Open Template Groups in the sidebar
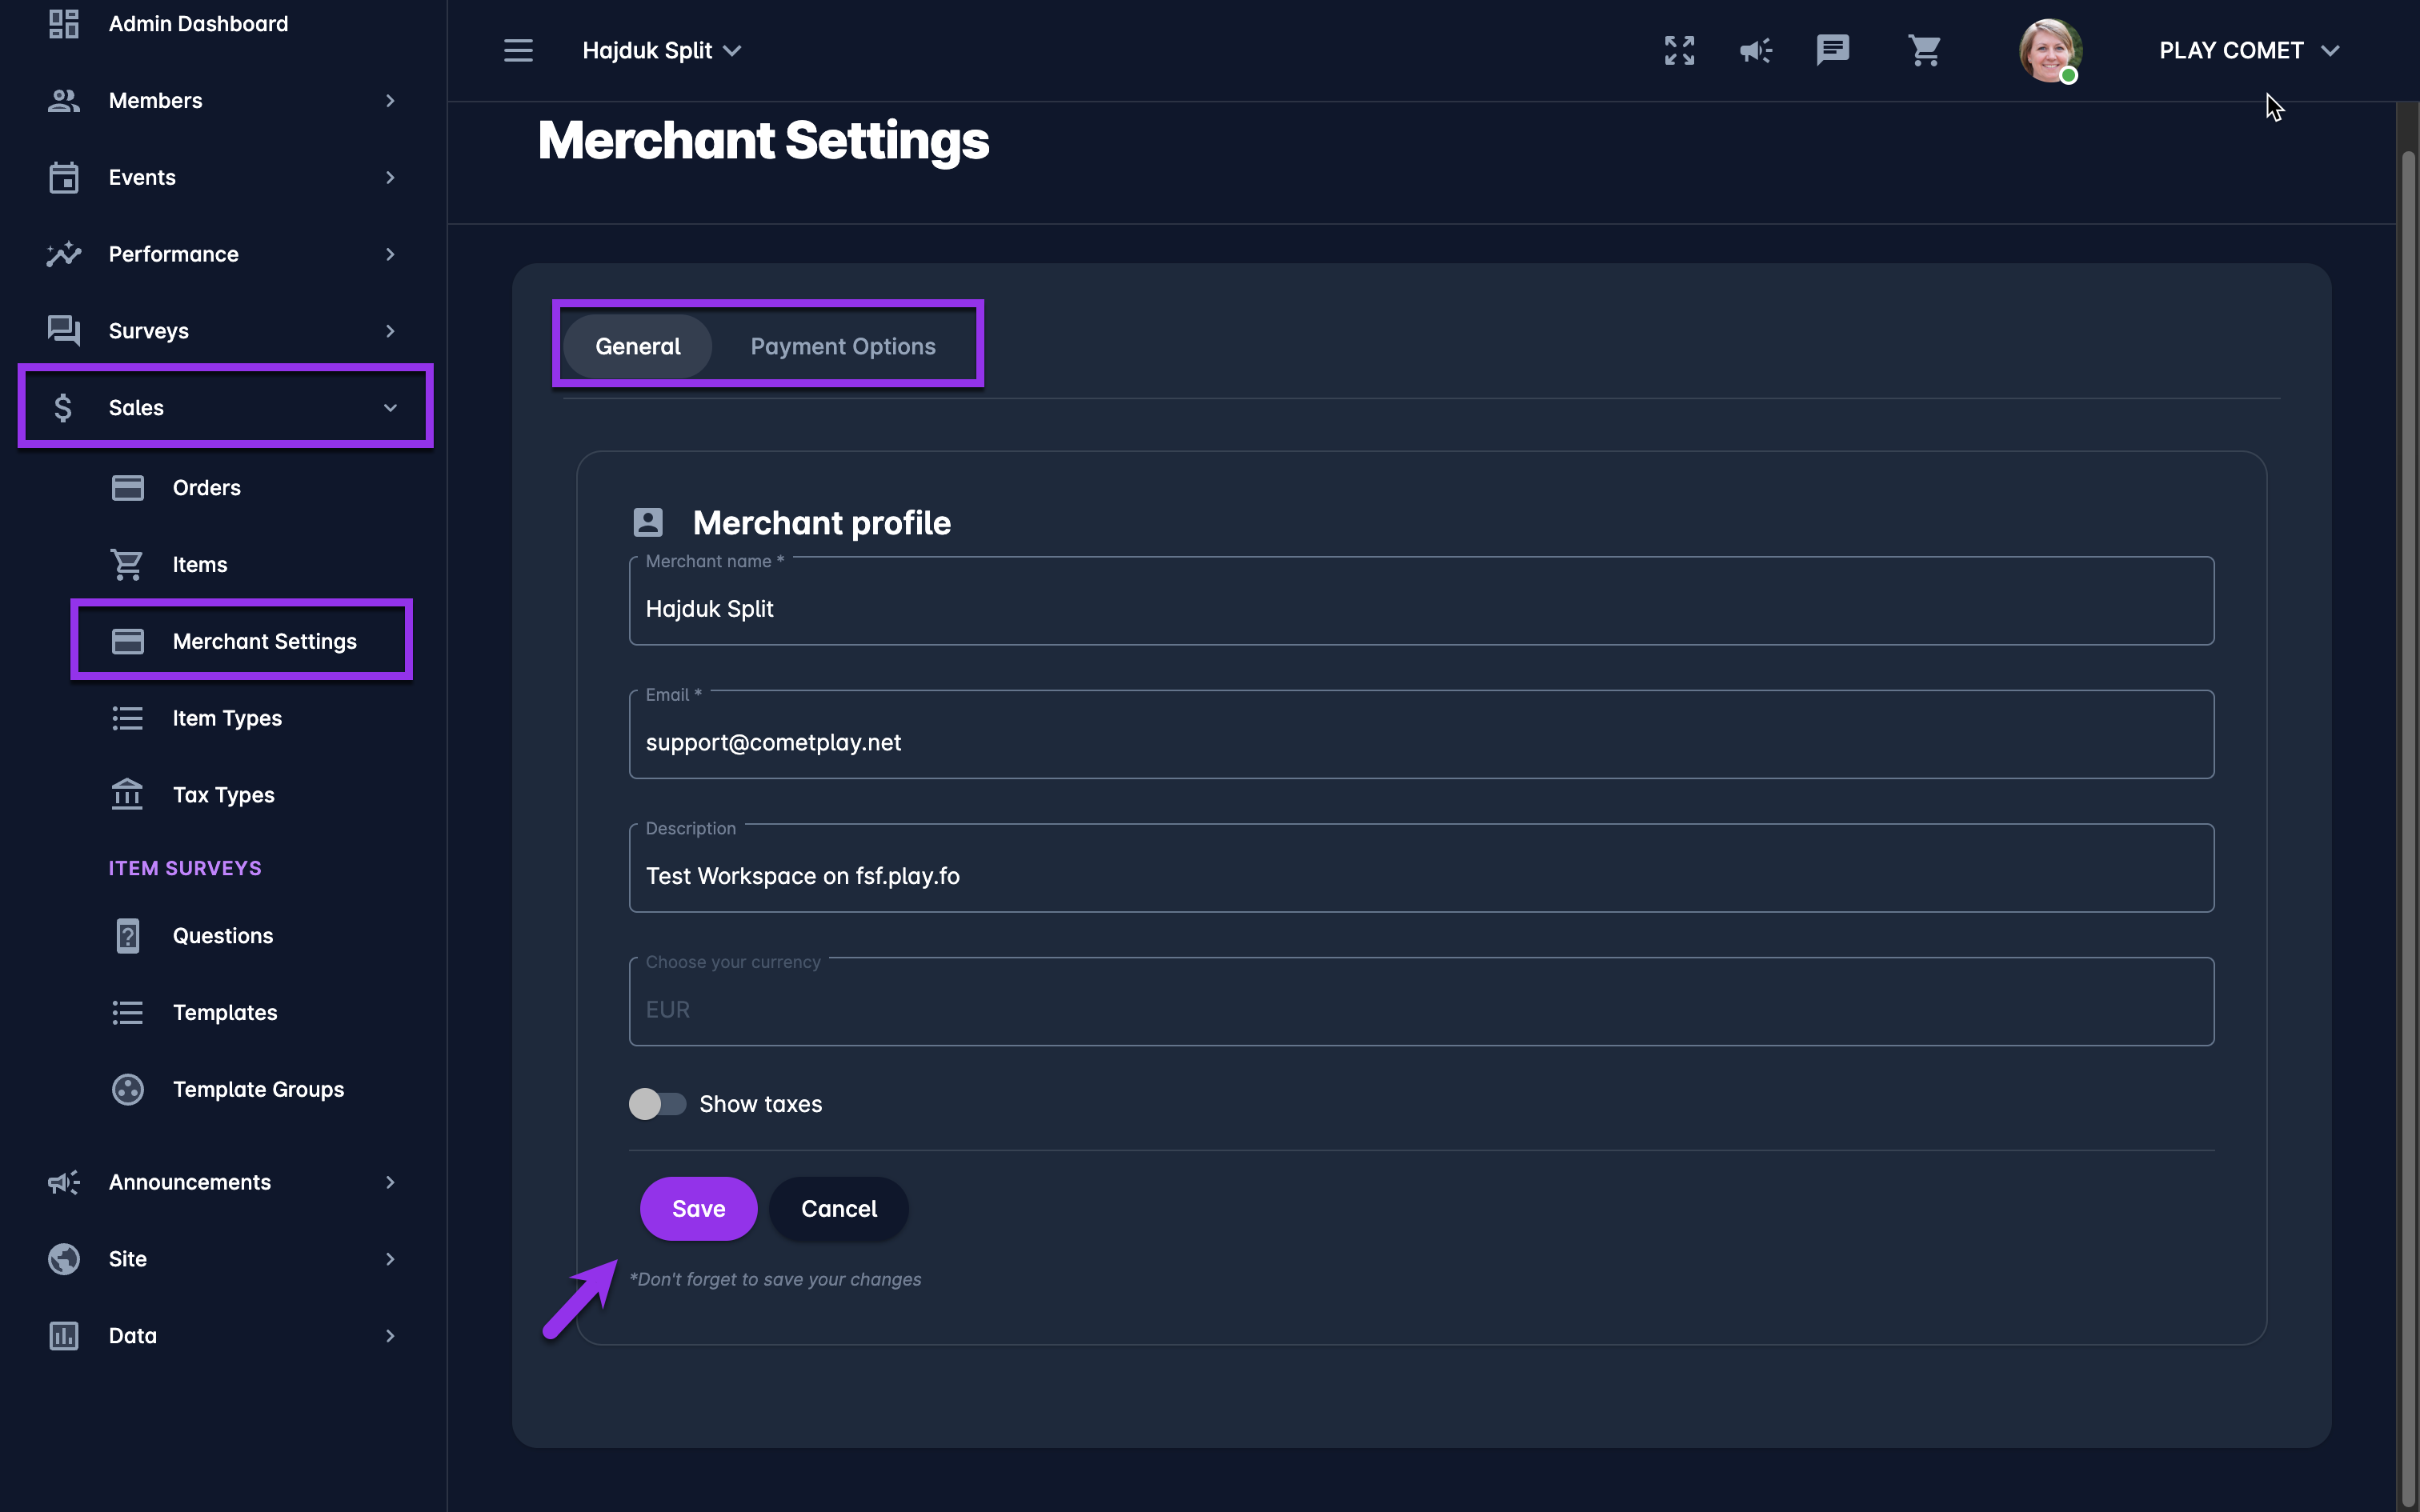The image size is (2420, 1512). [258, 1089]
